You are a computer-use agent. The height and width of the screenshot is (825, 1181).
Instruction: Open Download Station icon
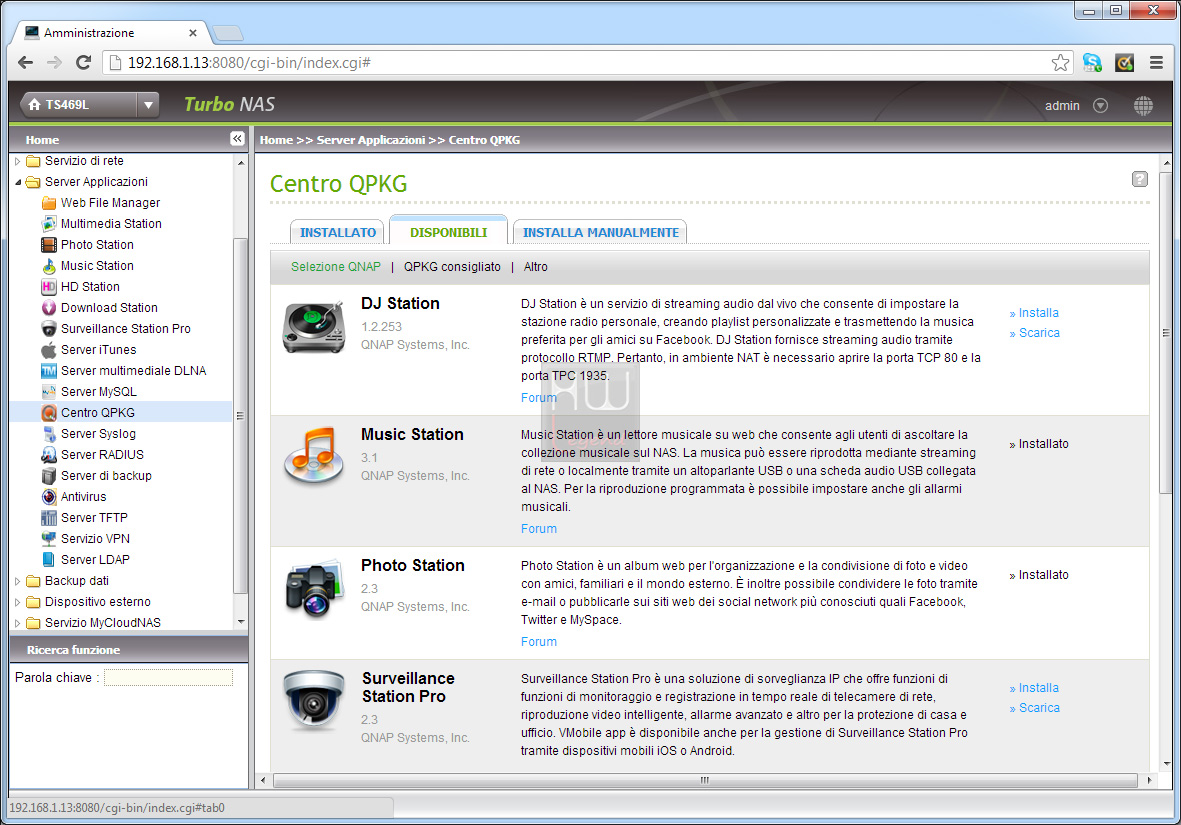pos(49,308)
